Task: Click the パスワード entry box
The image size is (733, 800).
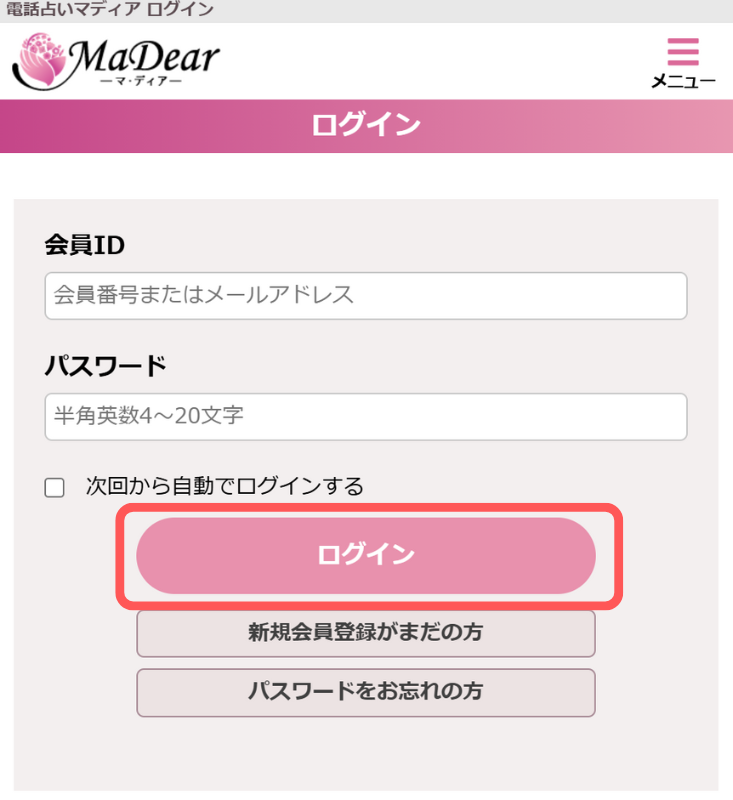Action: pos(366,417)
